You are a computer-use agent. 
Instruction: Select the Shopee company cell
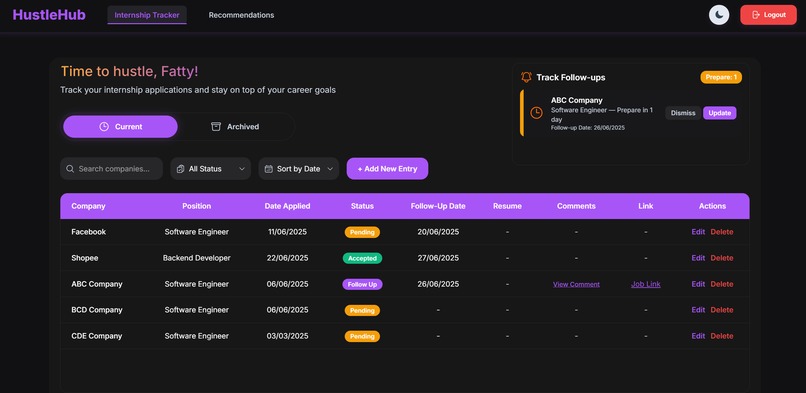tap(86, 258)
